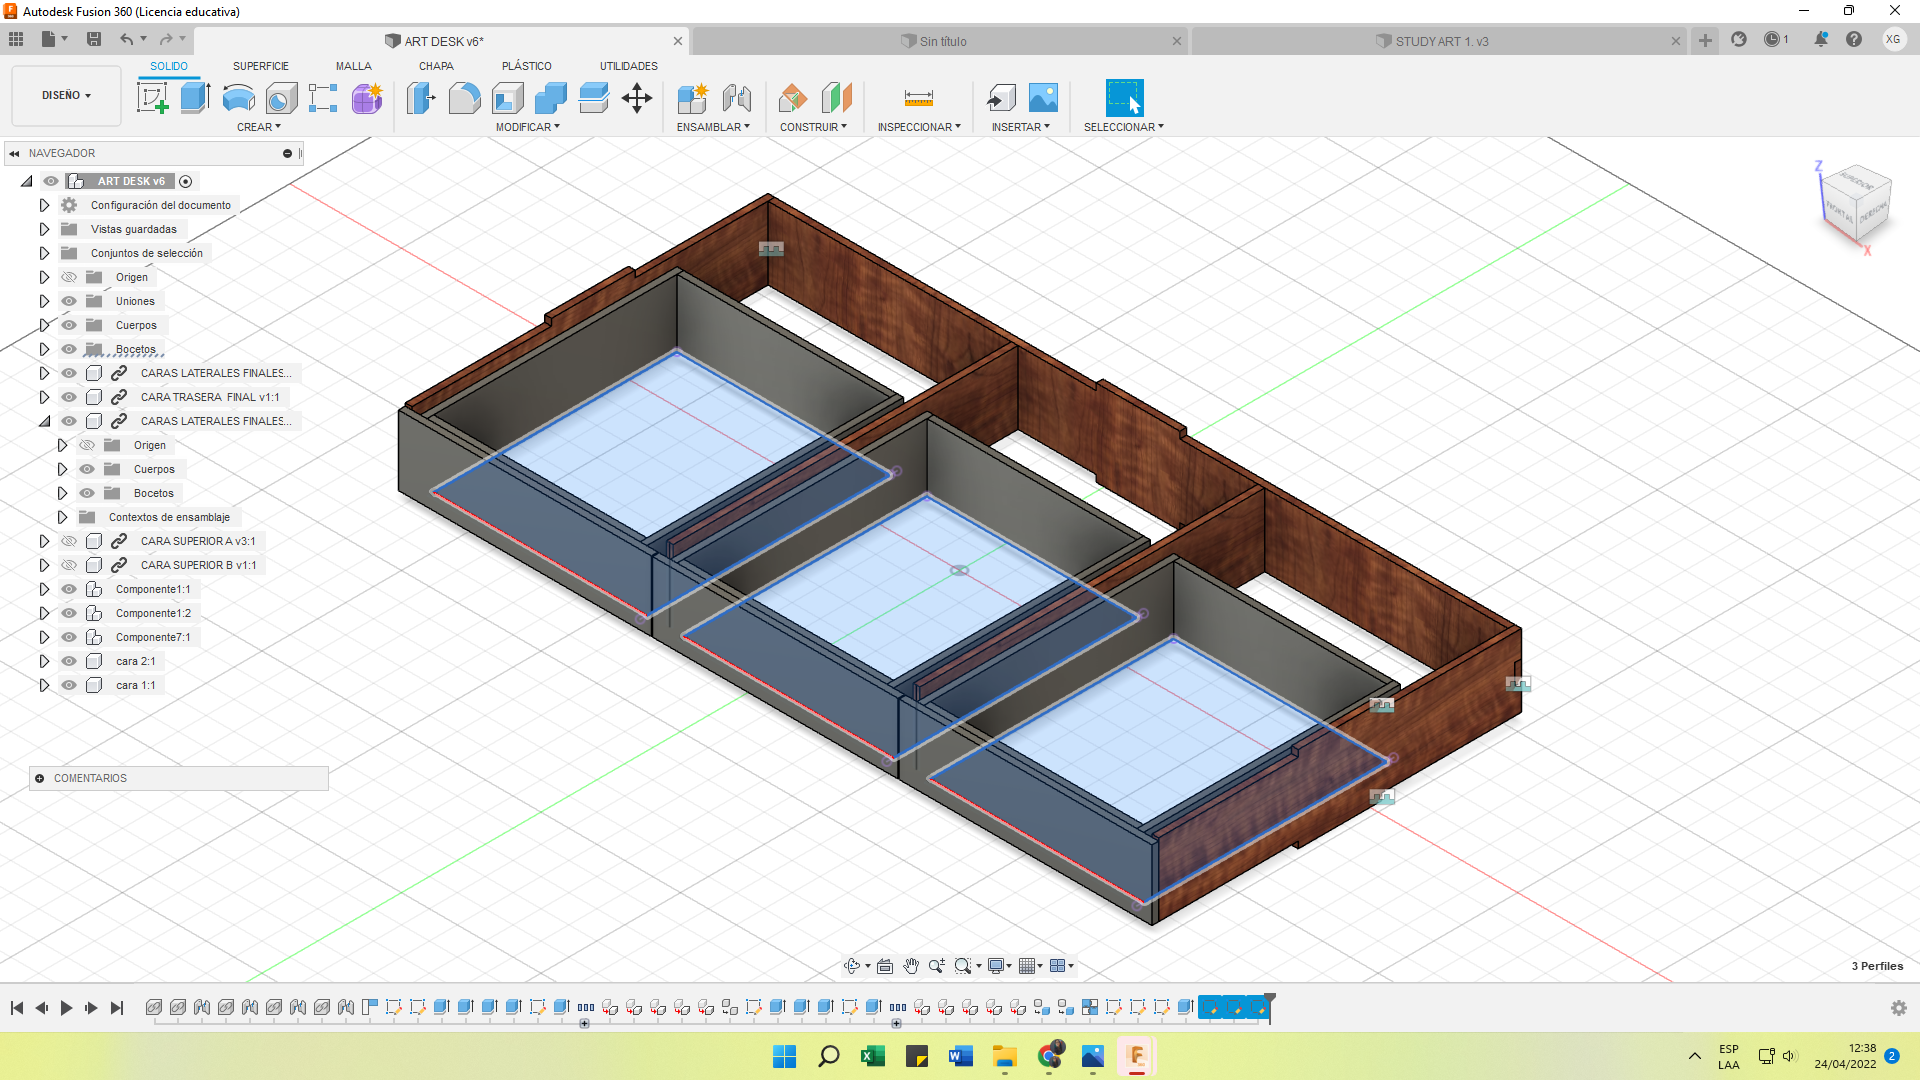Image resolution: width=1920 pixels, height=1080 pixels.
Task: Open new design tab with plus button
Action: [1705, 40]
